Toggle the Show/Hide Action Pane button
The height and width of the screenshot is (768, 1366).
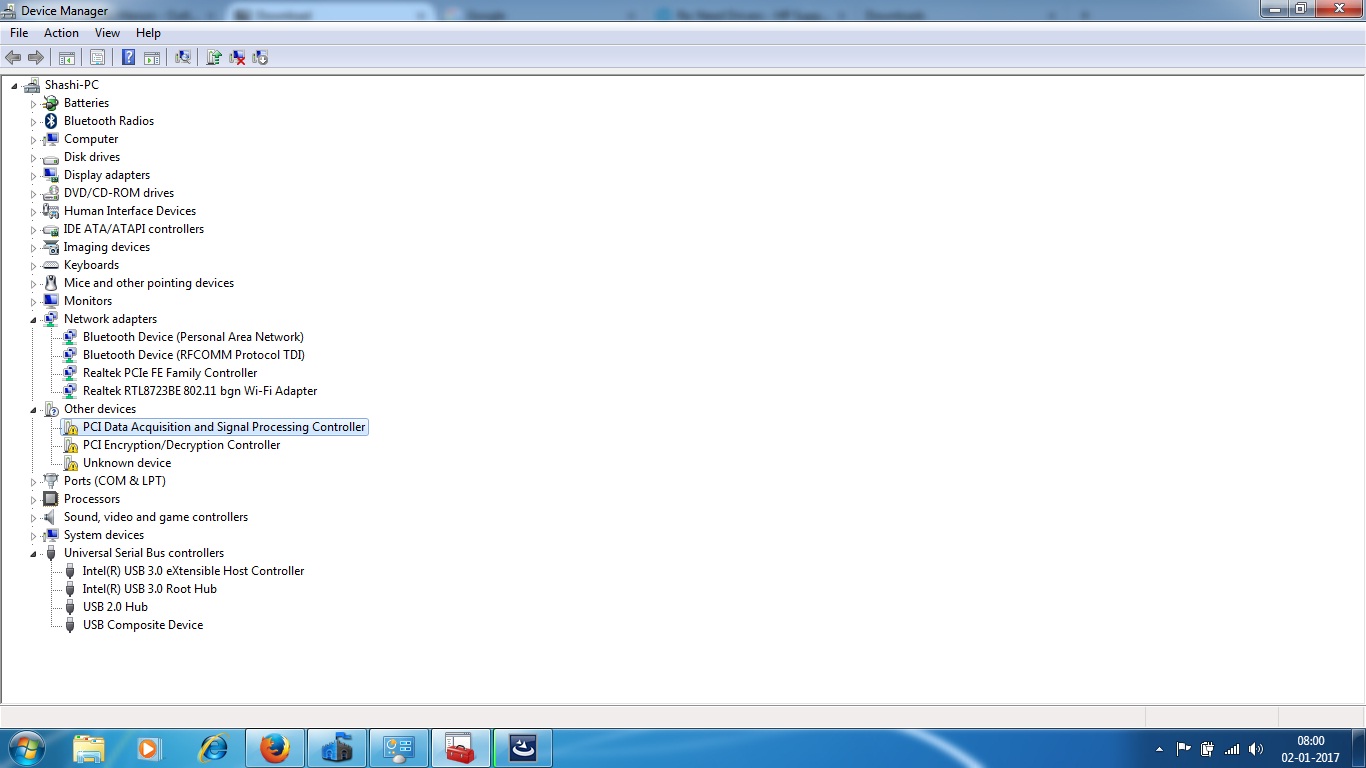(152, 58)
